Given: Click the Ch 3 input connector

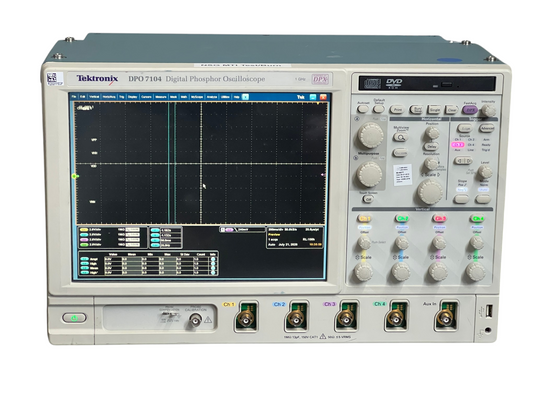Looking at the screenshot, I should pyautogui.click(x=346, y=318).
